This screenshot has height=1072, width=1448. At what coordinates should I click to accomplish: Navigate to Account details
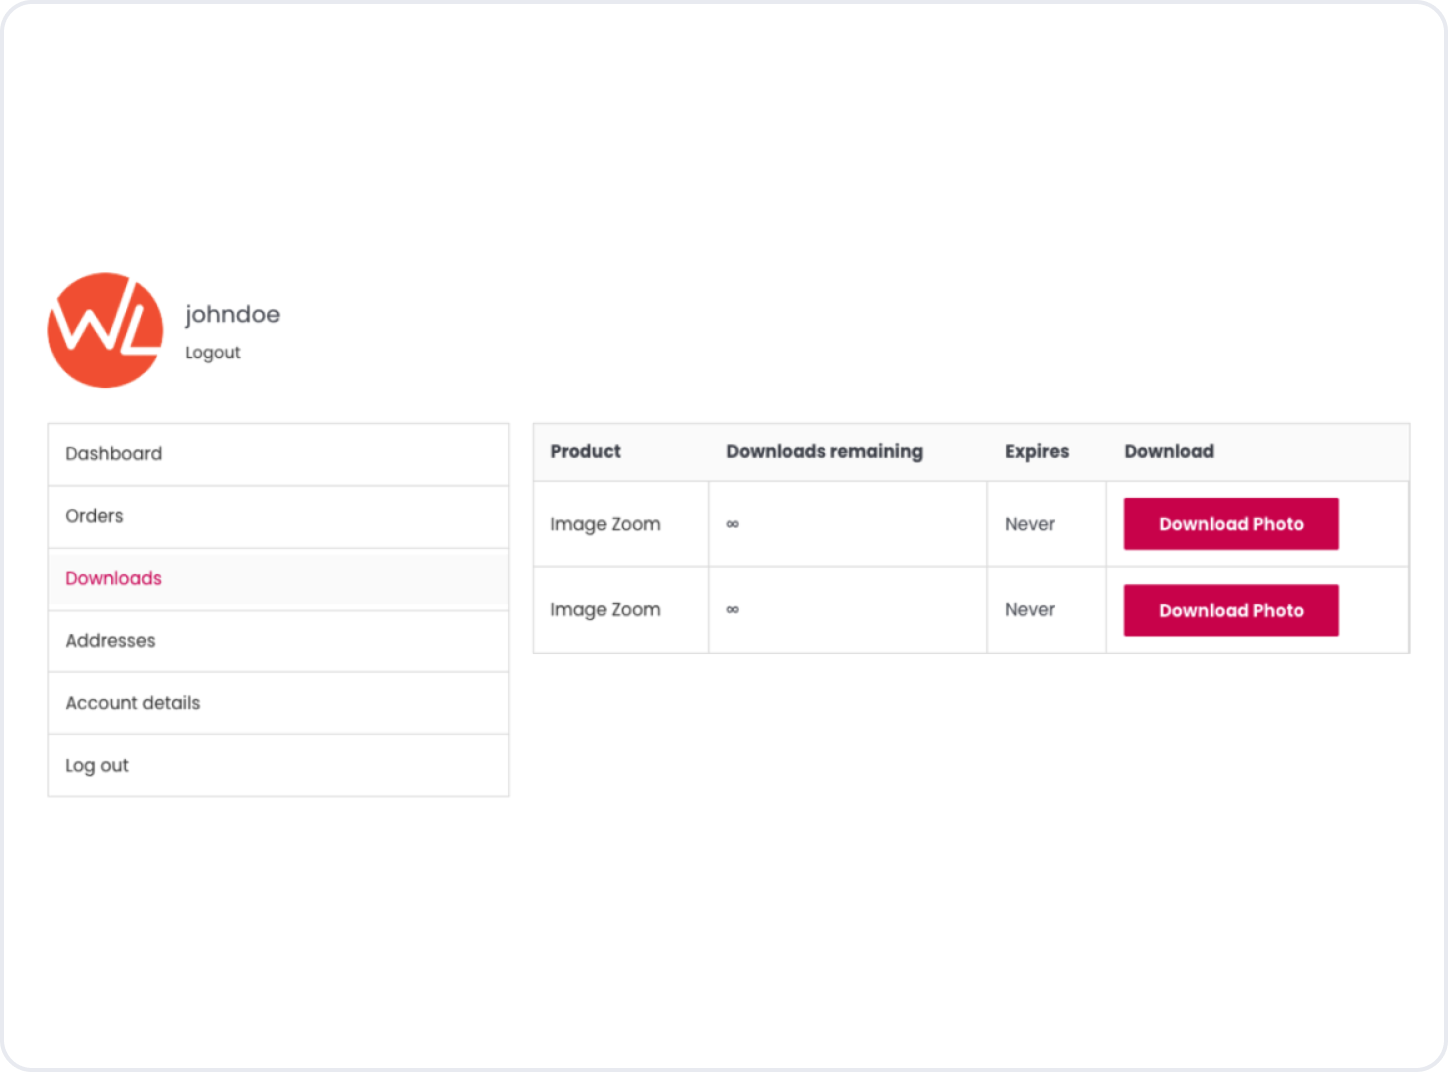click(x=133, y=703)
